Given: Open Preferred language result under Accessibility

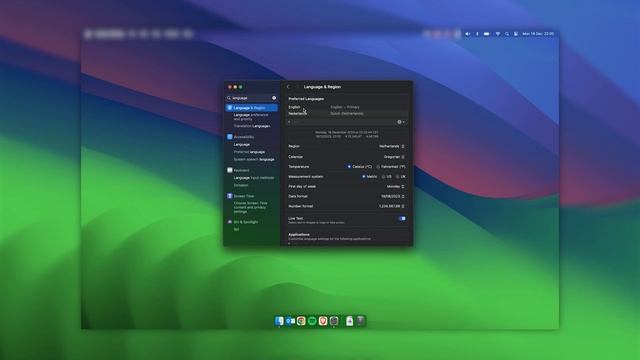Looking at the screenshot, I should point(249,152).
